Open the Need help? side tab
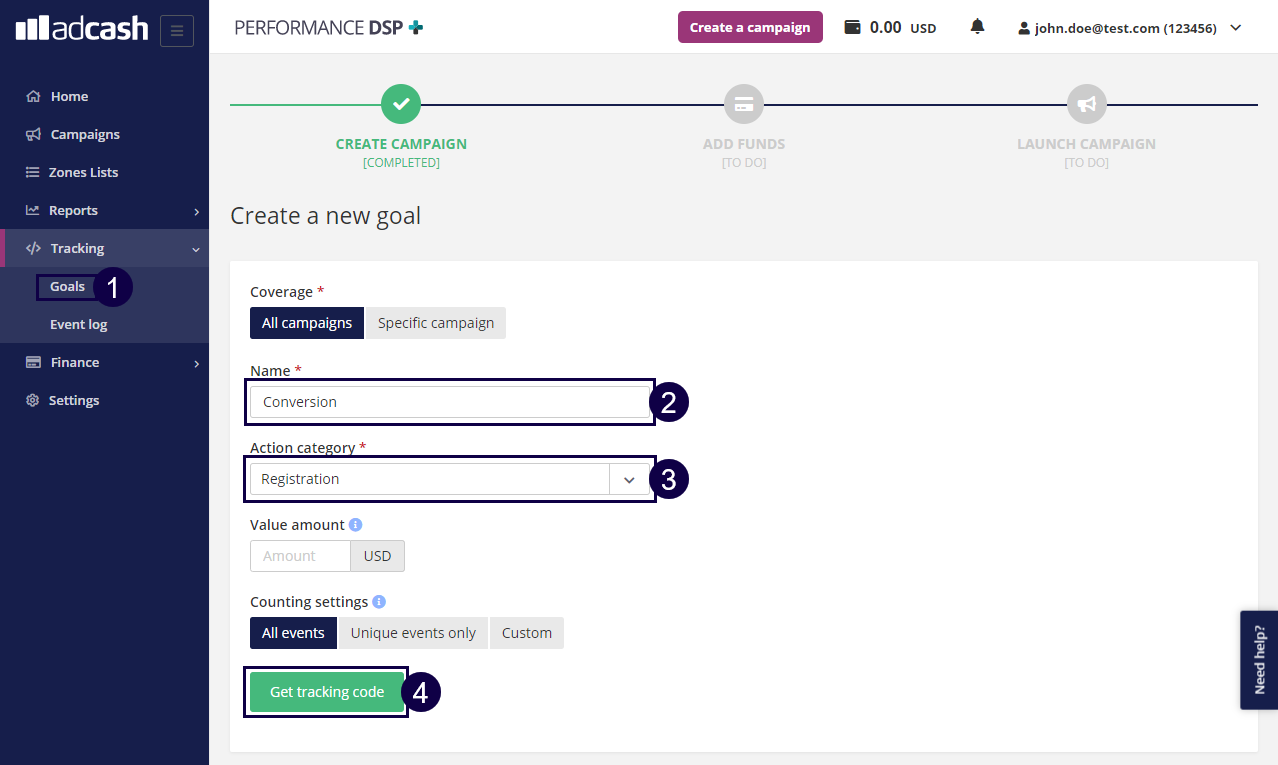Image resolution: width=1278 pixels, height=765 pixels. (x=1259, y=660)
